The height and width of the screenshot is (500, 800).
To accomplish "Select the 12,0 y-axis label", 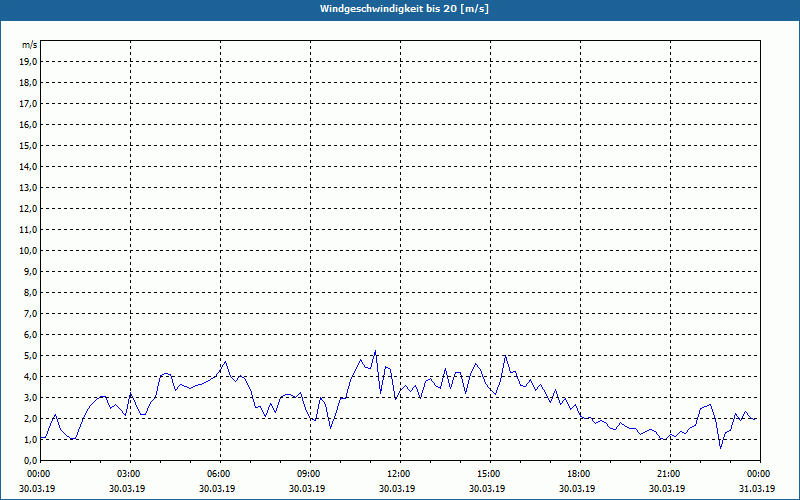I will 28,209.
